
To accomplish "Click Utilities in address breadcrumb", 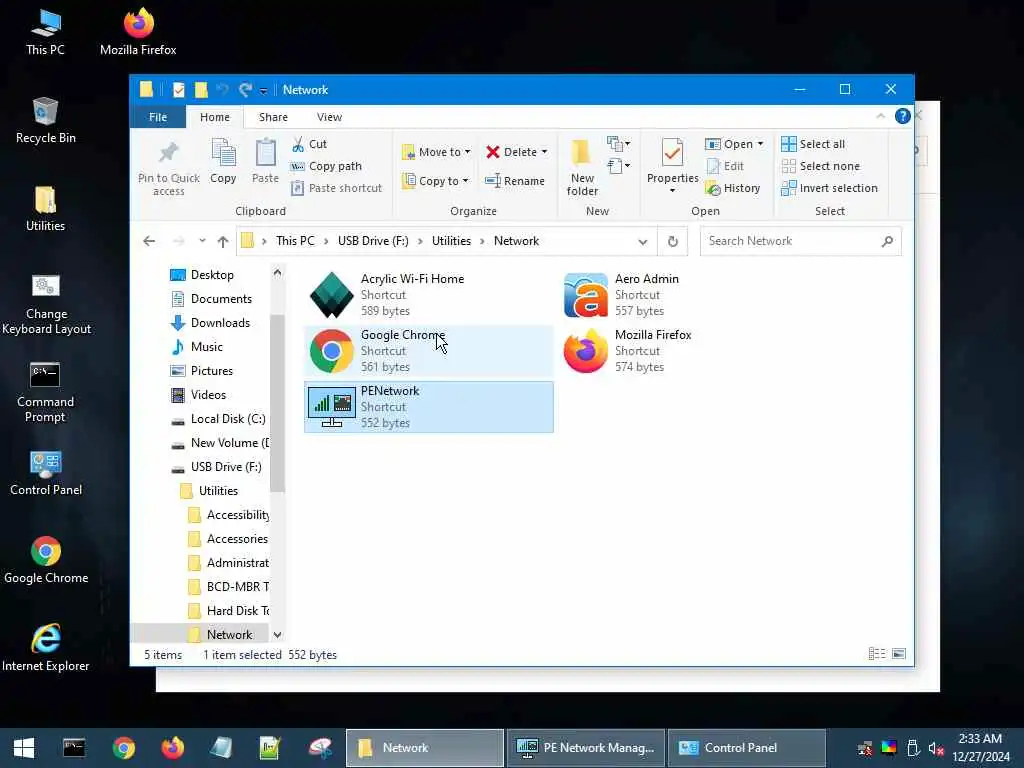I will (x=451, y=241).
